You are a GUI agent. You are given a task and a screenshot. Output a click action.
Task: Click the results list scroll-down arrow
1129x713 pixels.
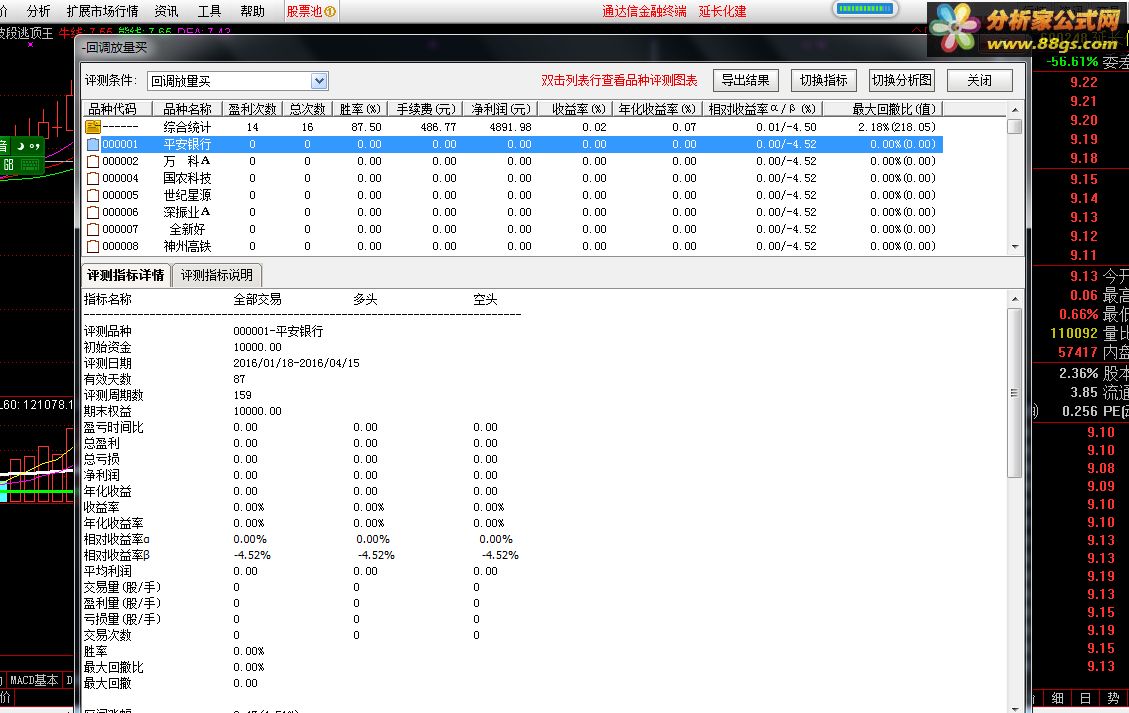[1015, 246]
